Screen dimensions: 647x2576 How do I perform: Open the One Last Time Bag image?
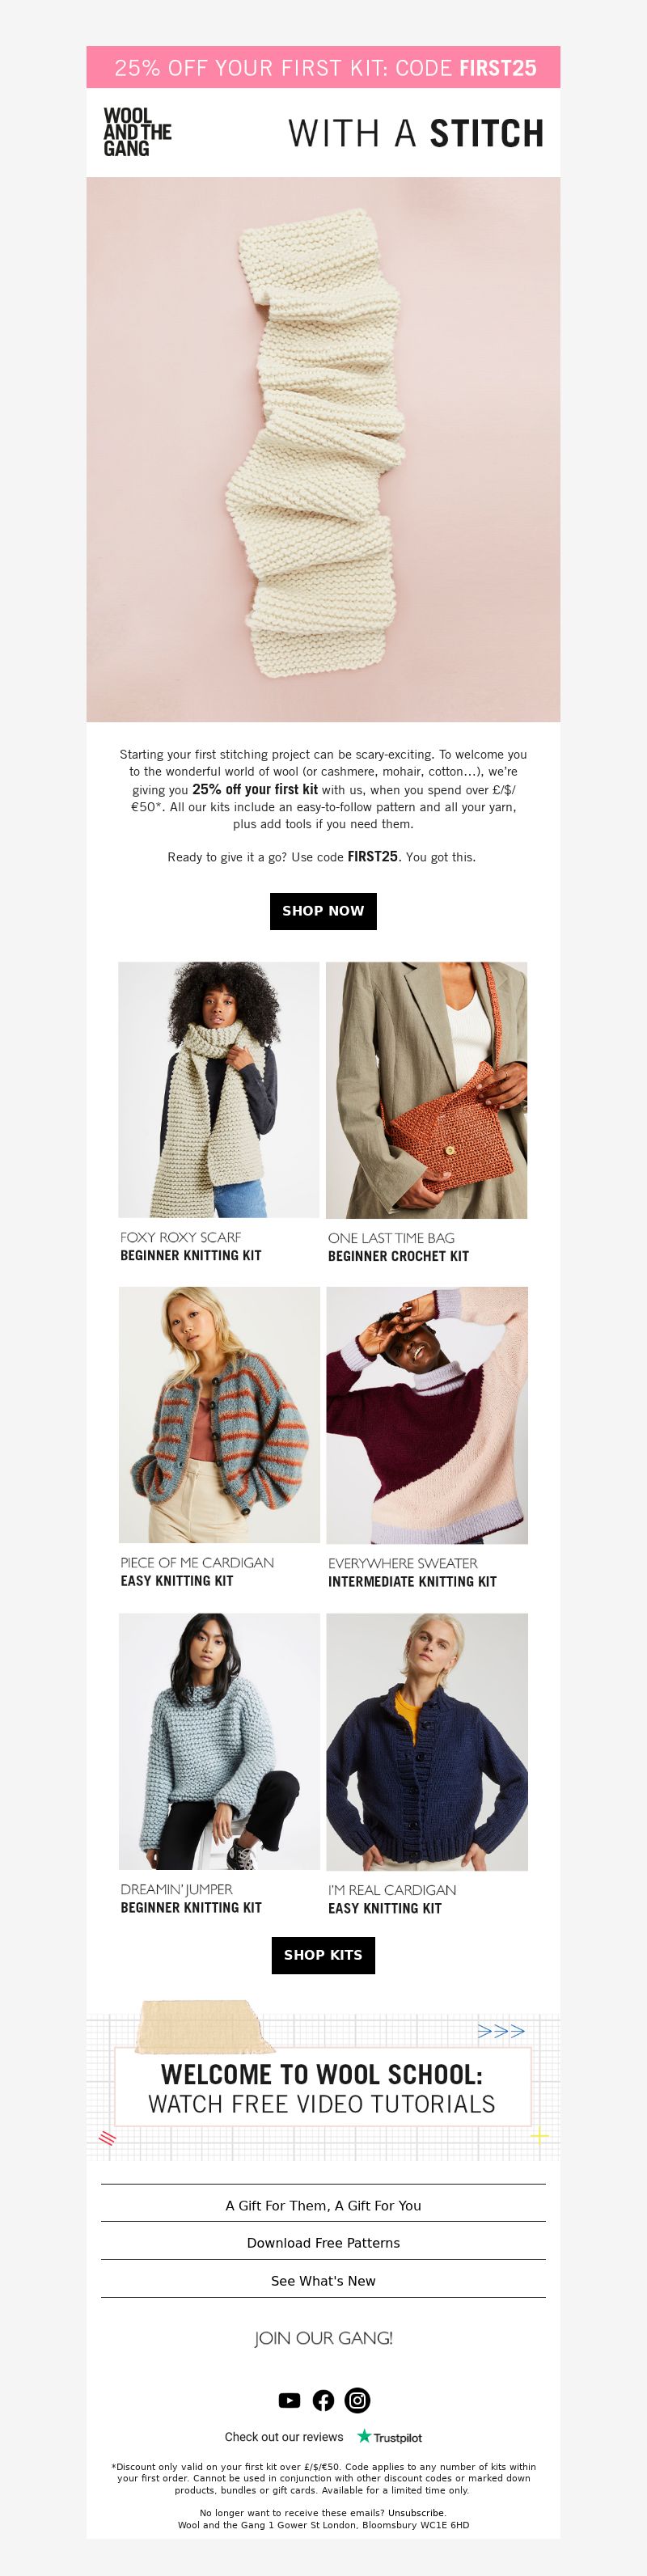427,1090
